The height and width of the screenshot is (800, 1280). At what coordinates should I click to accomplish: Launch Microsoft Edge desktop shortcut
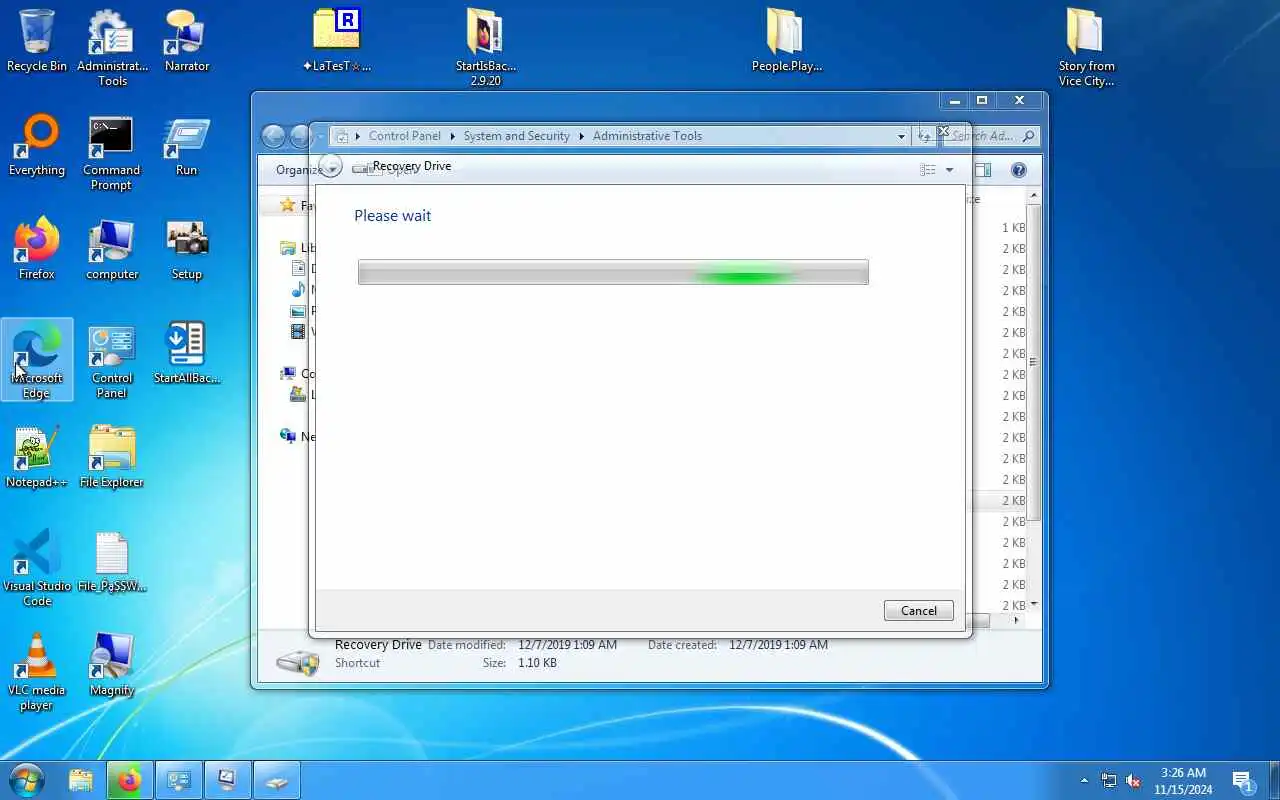coord(37,359)
